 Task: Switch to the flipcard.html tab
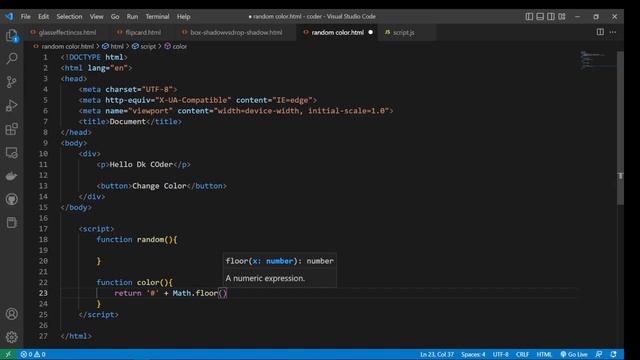pyautogui.click(x=143, y=32)
